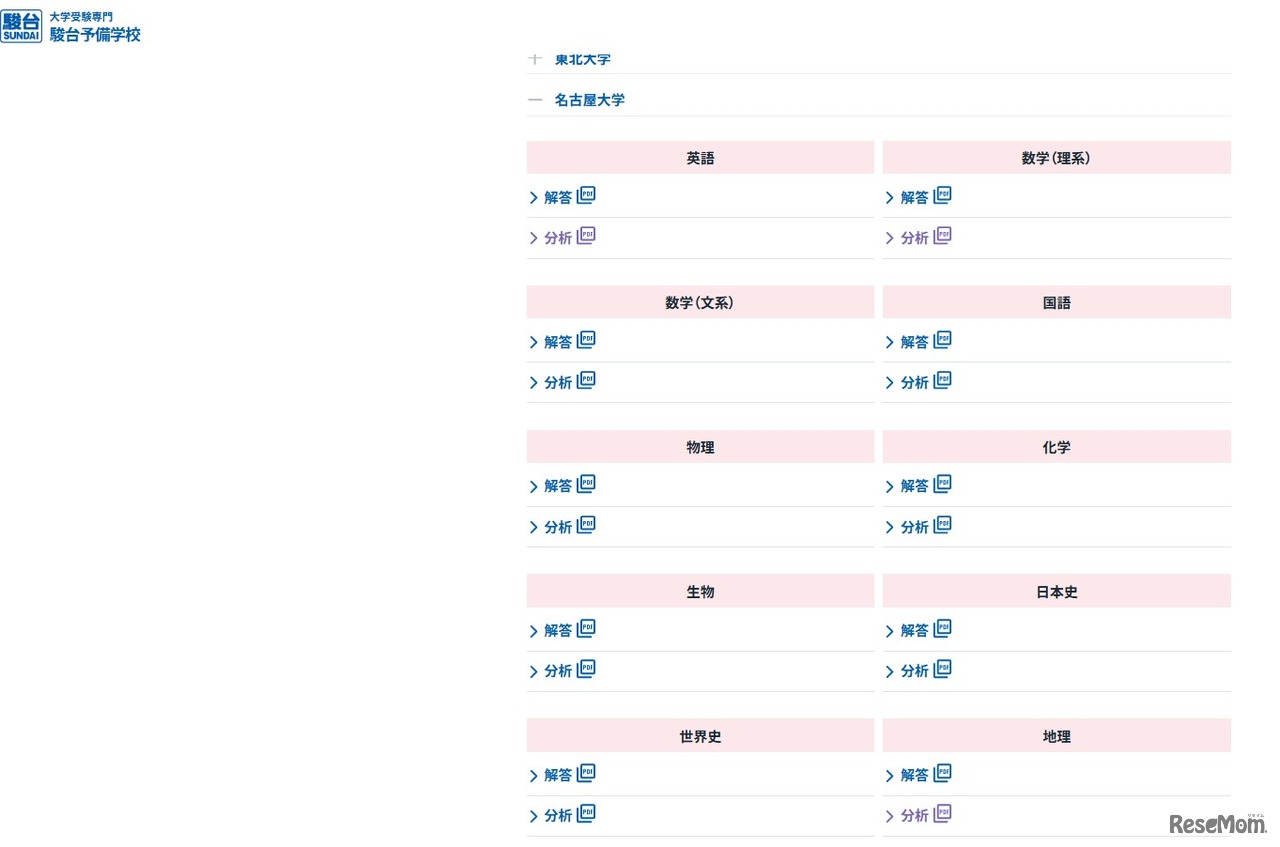Click PDF icon for 日本史 解答

pos(942,629)
